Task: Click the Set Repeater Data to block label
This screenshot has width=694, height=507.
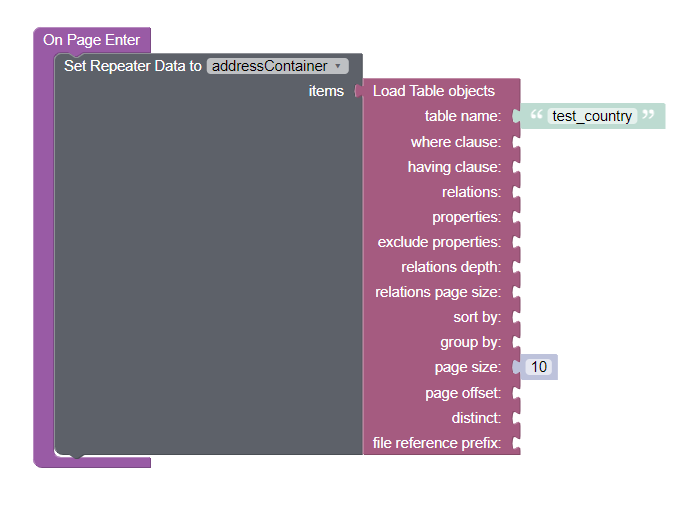Action: [x=133, y=66]
